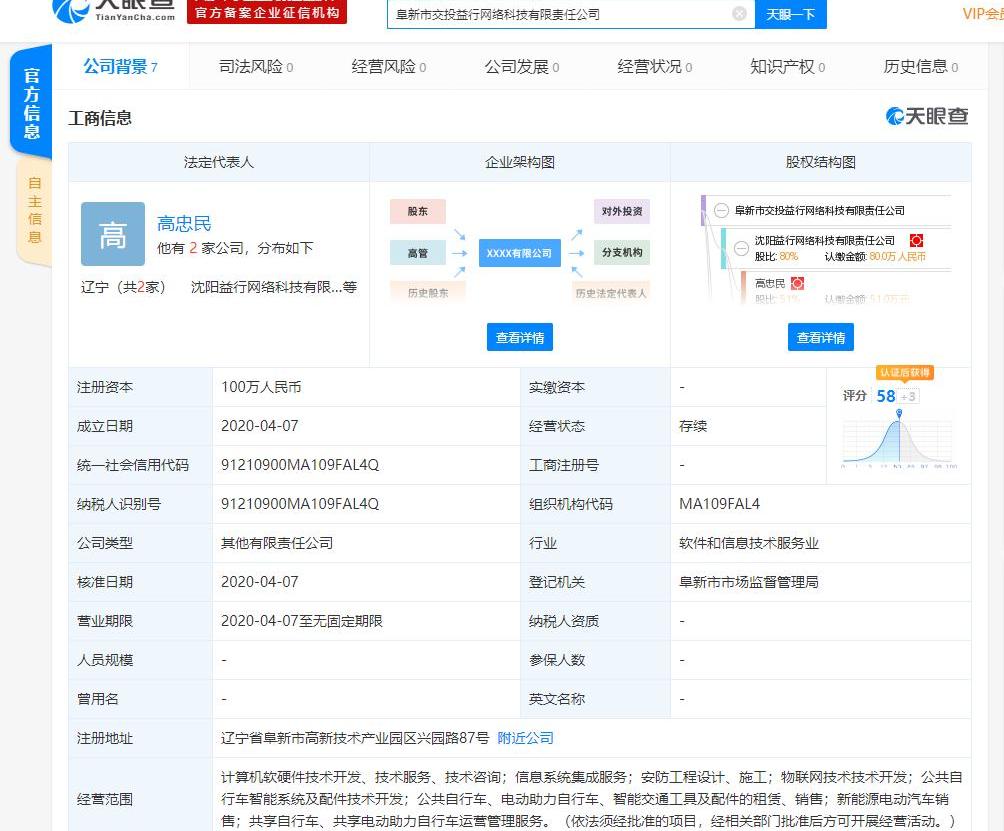Click the 历史法定代表人 node in the diagram

pyautogui.click(x=611, y=293)
